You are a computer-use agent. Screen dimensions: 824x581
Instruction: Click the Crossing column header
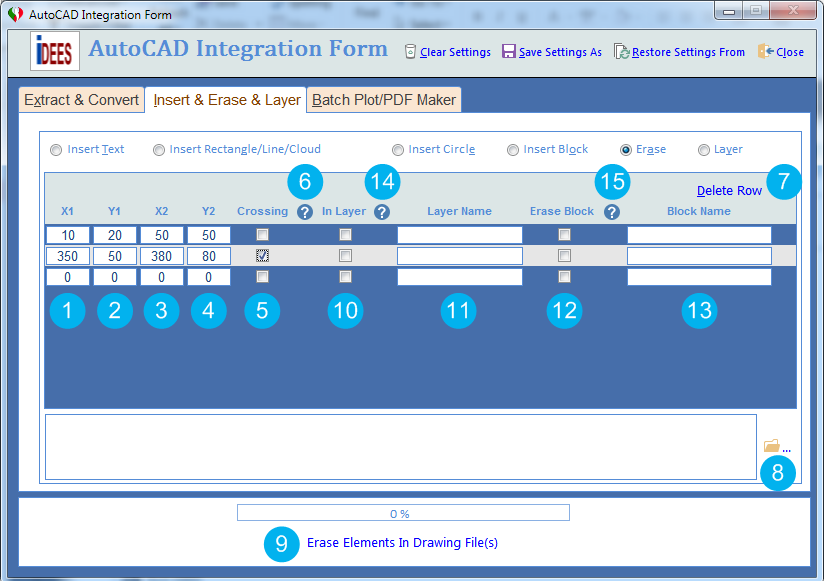[x=262, y=211]
